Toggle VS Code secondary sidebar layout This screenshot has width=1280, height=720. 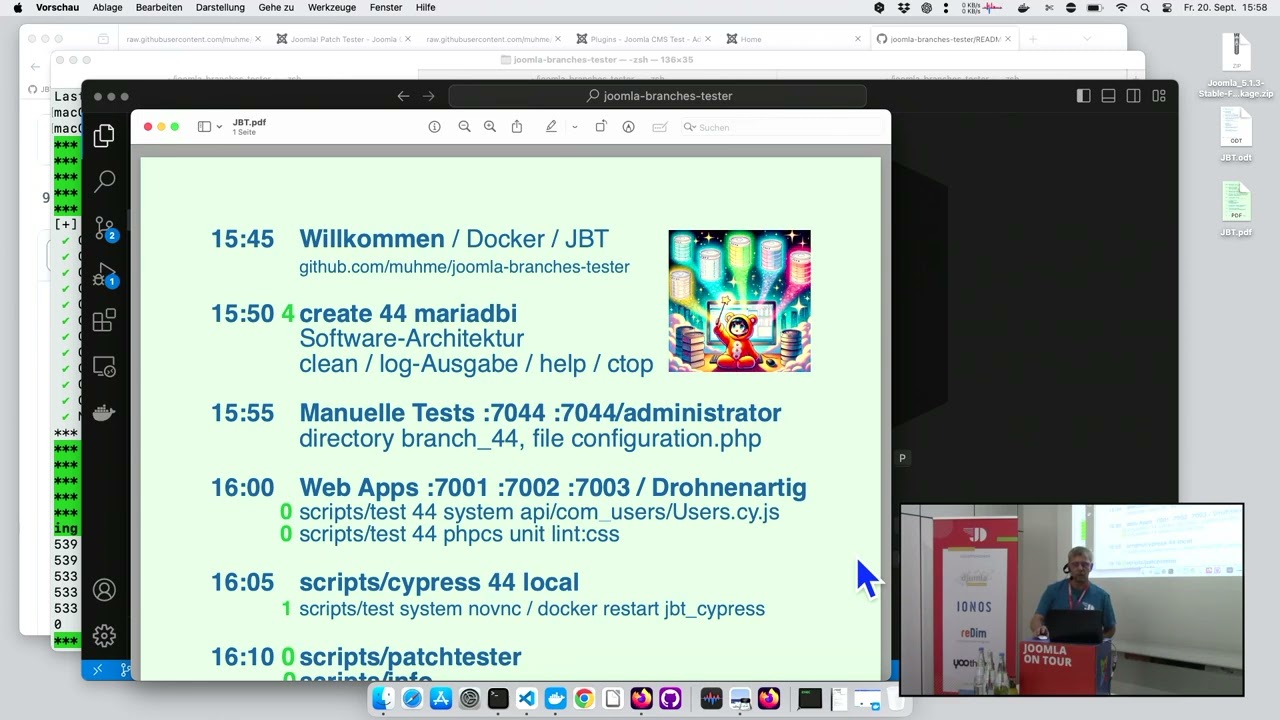(1133, 96)
